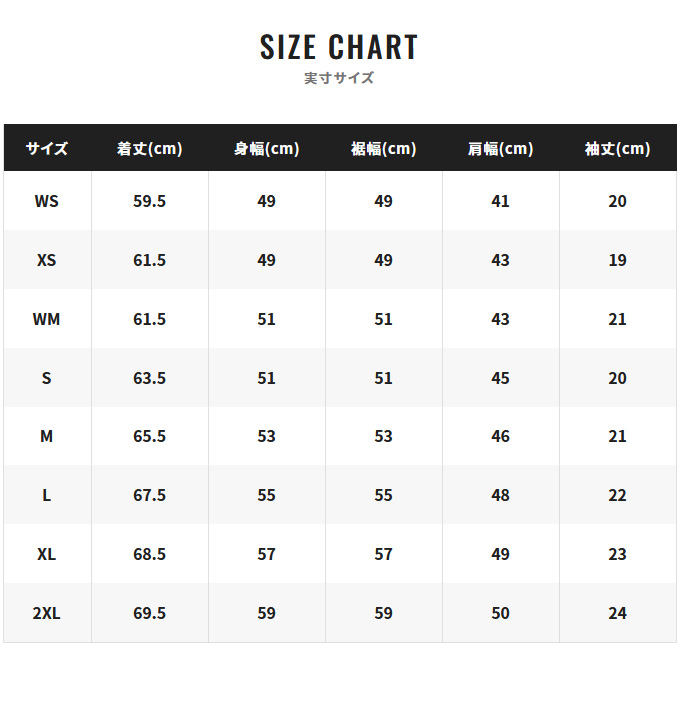Select sleeve length 24 in 2XL row

(617, 613)
